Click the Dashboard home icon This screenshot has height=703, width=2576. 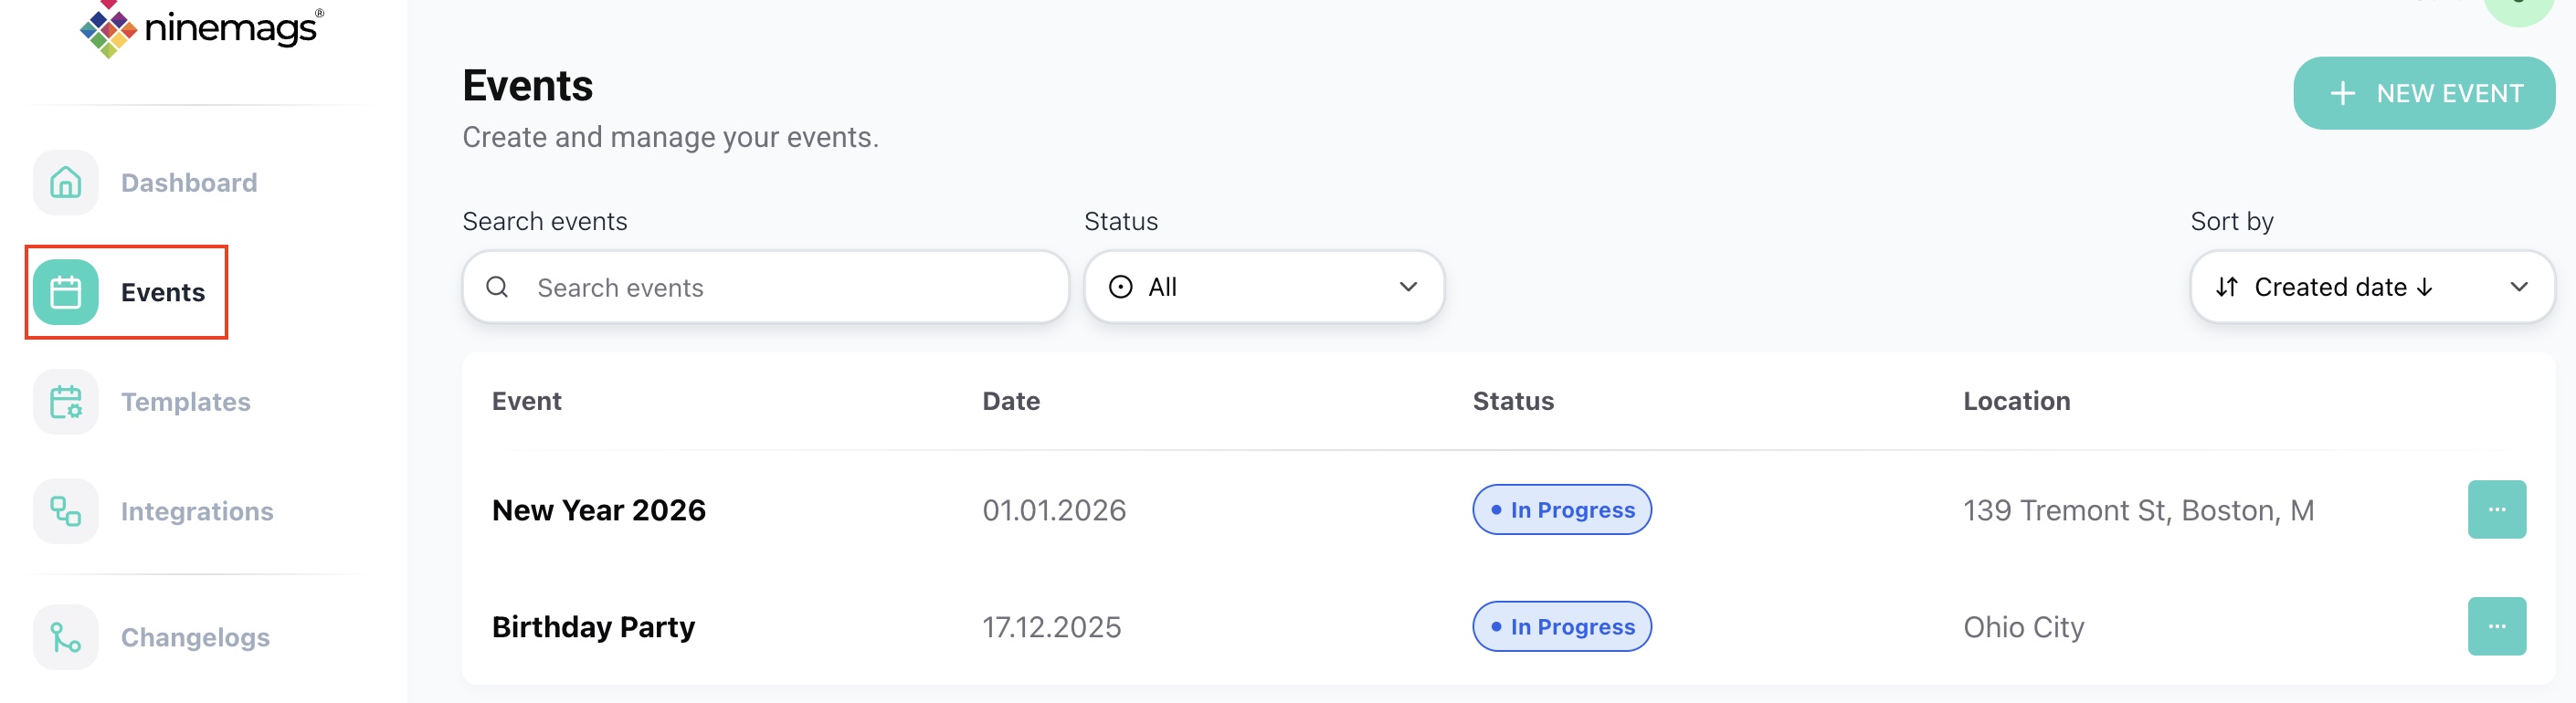click(x=66, y=183)
